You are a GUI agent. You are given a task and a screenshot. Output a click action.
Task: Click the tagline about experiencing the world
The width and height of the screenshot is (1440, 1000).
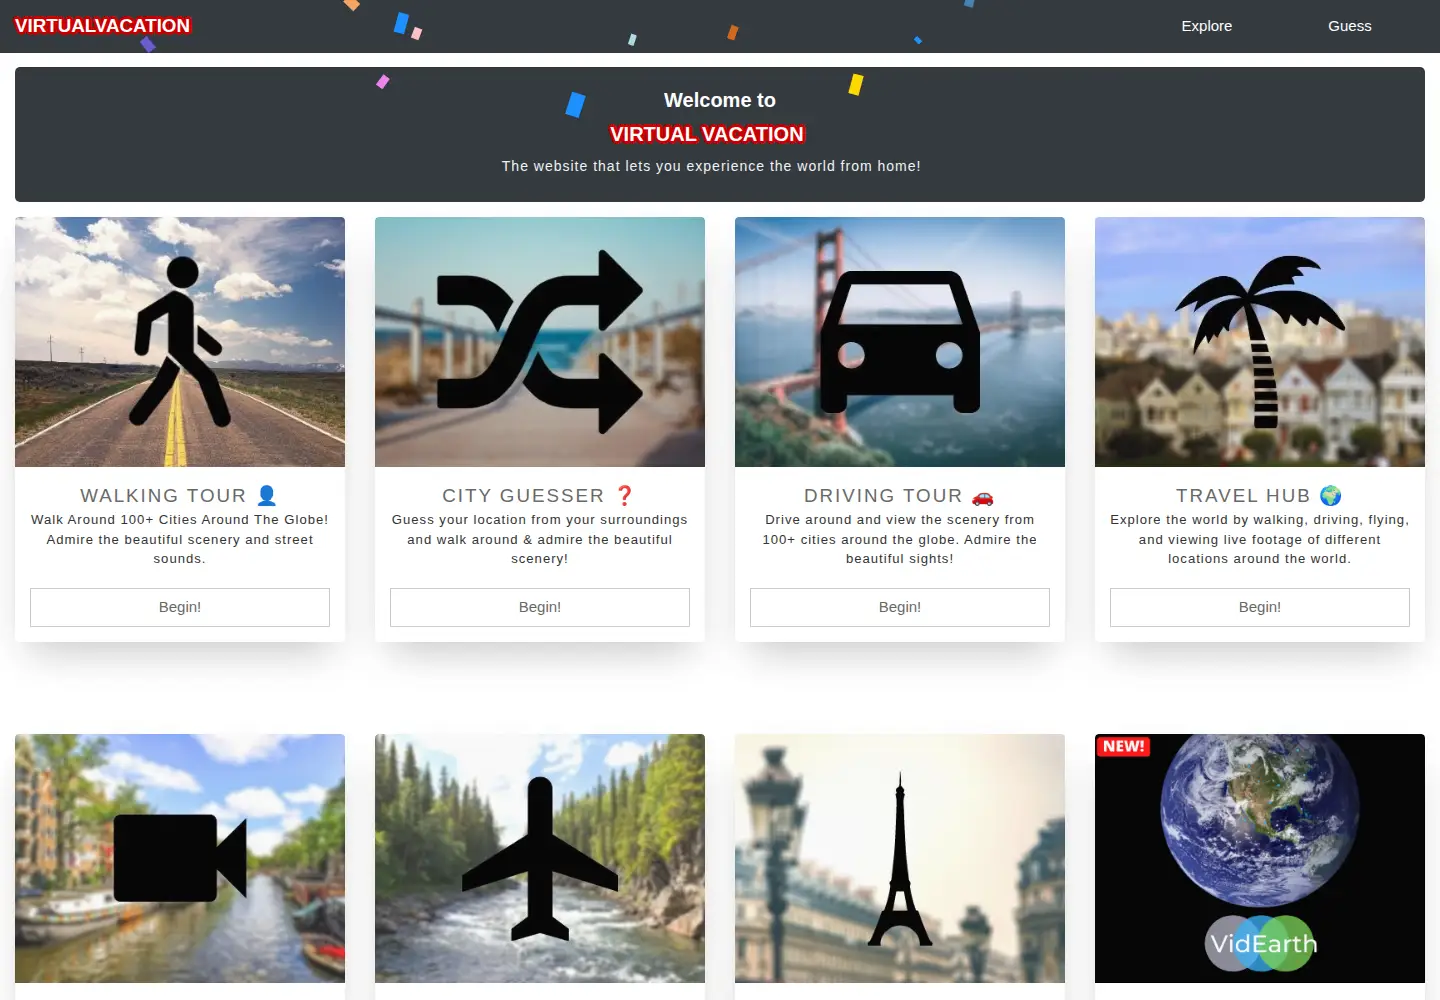tap(711, 166)
